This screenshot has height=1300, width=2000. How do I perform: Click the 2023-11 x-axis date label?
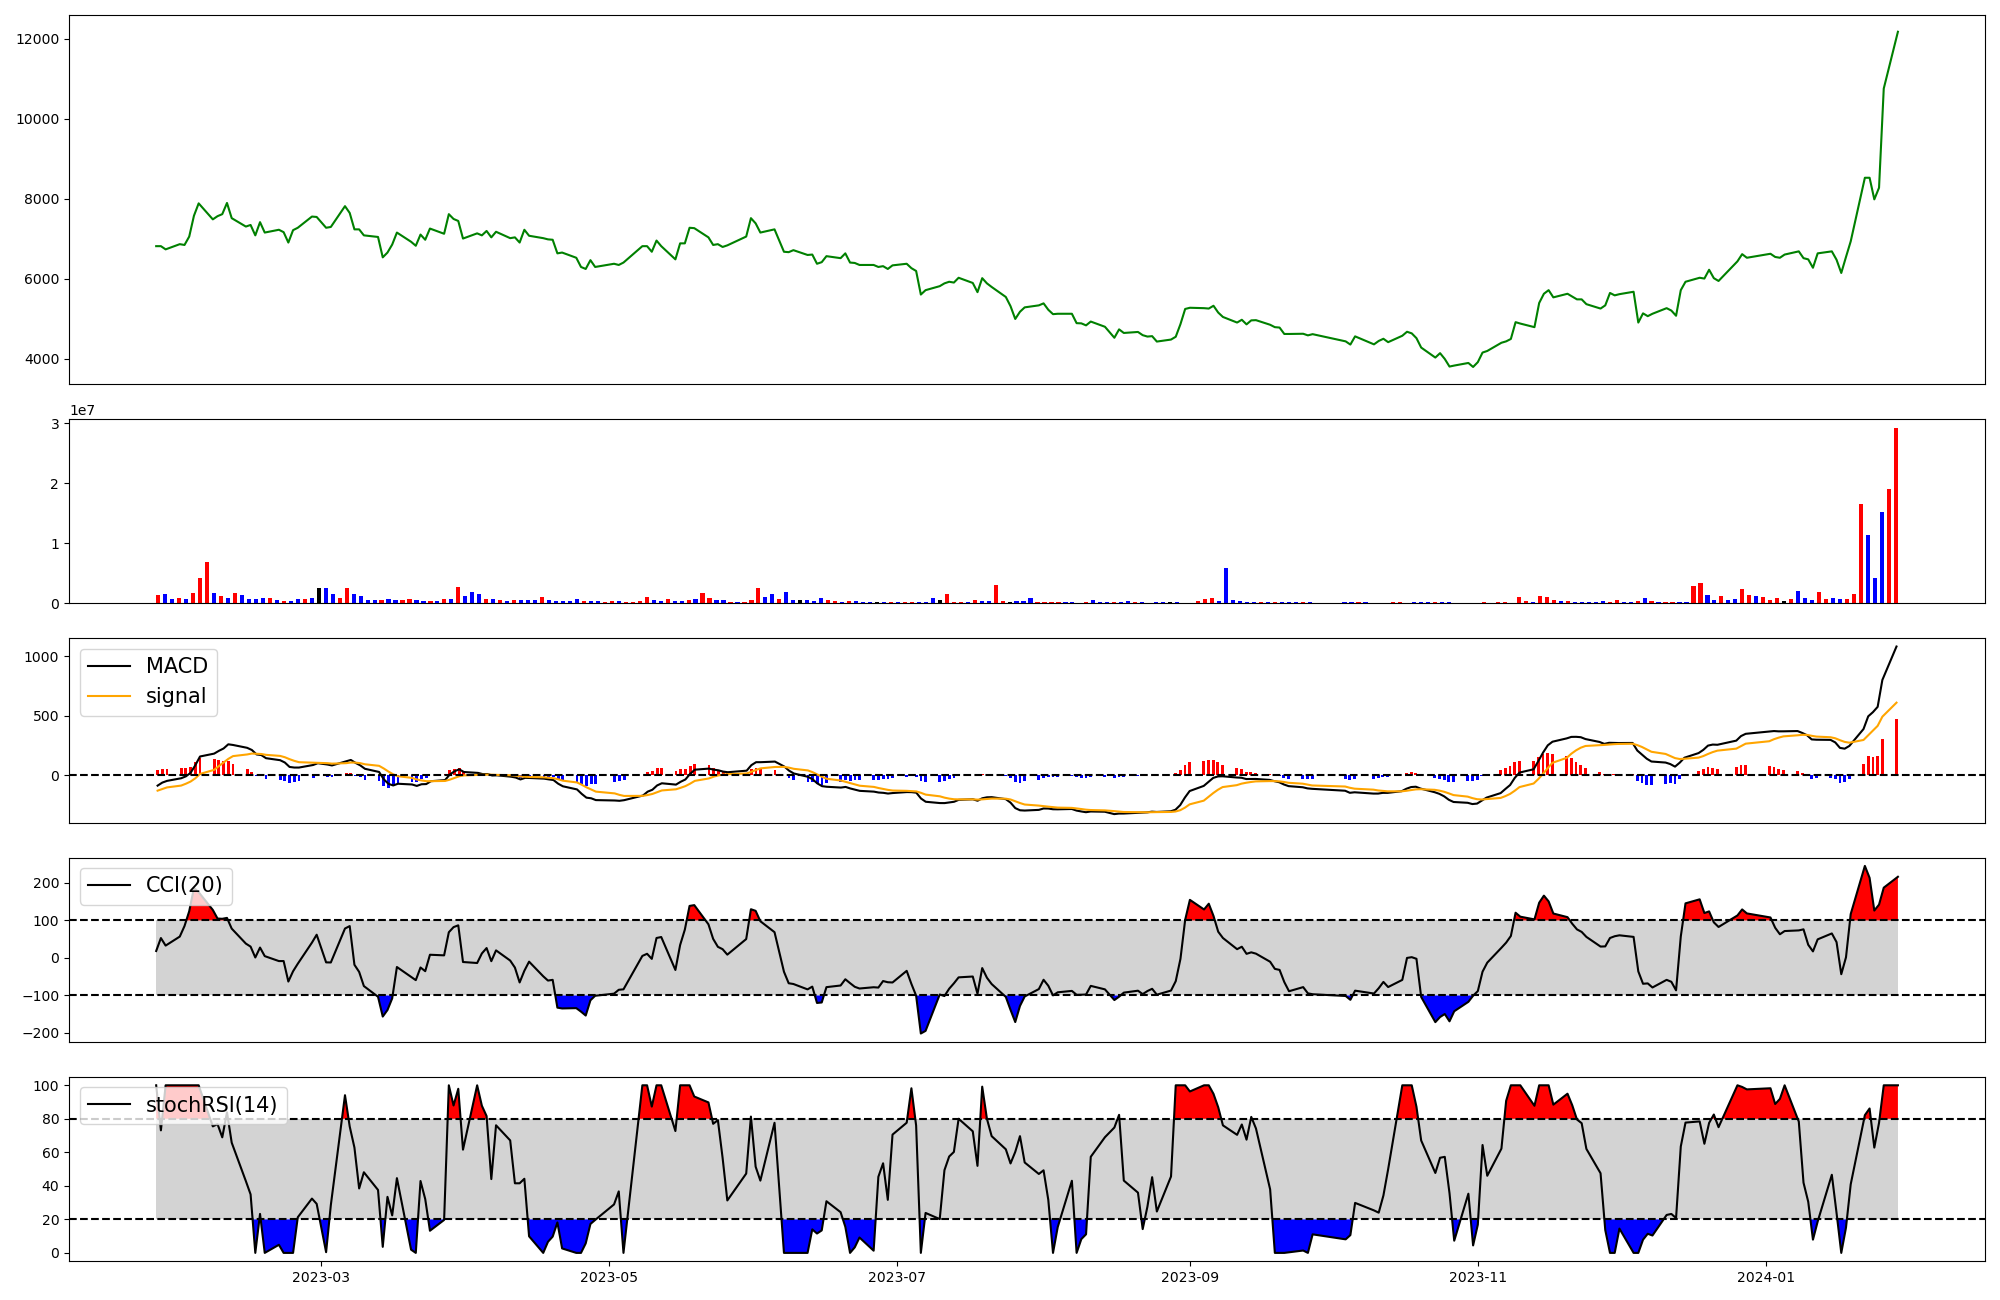(x=1478, y=1277)
